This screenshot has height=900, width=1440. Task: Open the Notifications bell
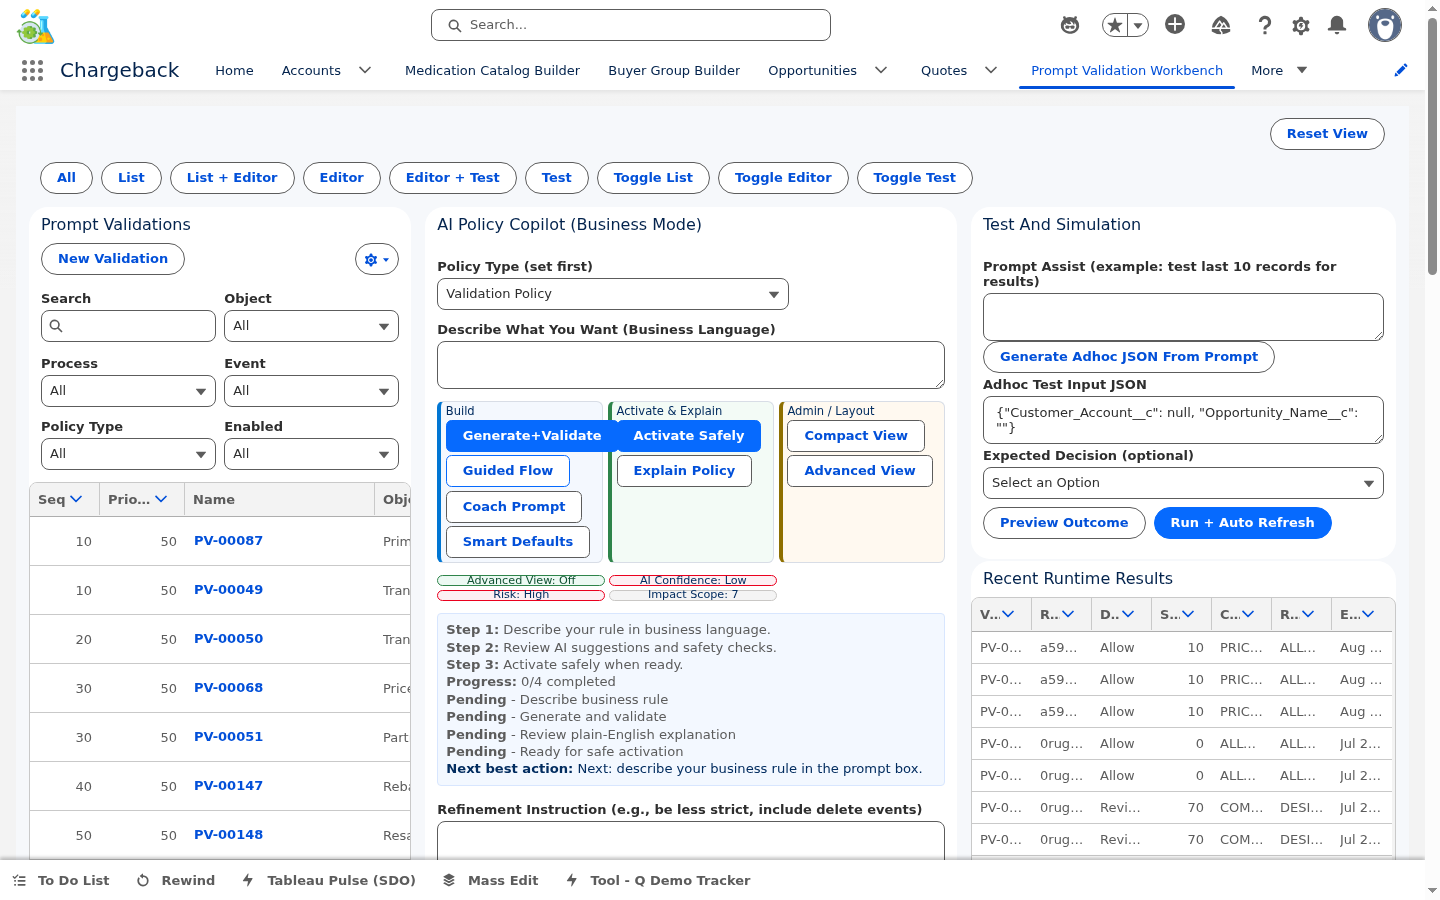pos(1337,25)
